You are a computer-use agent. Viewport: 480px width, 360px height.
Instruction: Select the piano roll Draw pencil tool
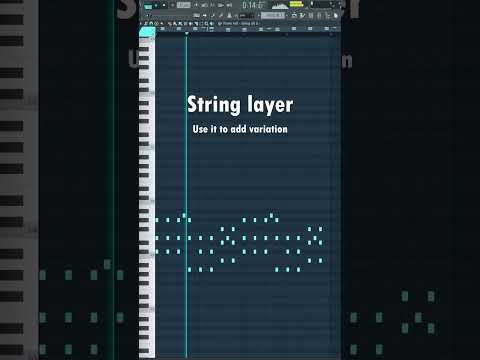[x=169, y=24]
